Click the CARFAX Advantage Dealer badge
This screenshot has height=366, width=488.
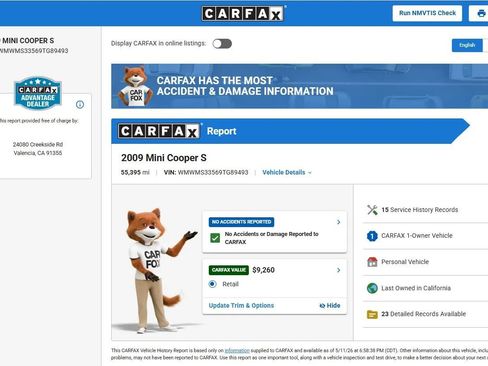(x=38, y=93)
